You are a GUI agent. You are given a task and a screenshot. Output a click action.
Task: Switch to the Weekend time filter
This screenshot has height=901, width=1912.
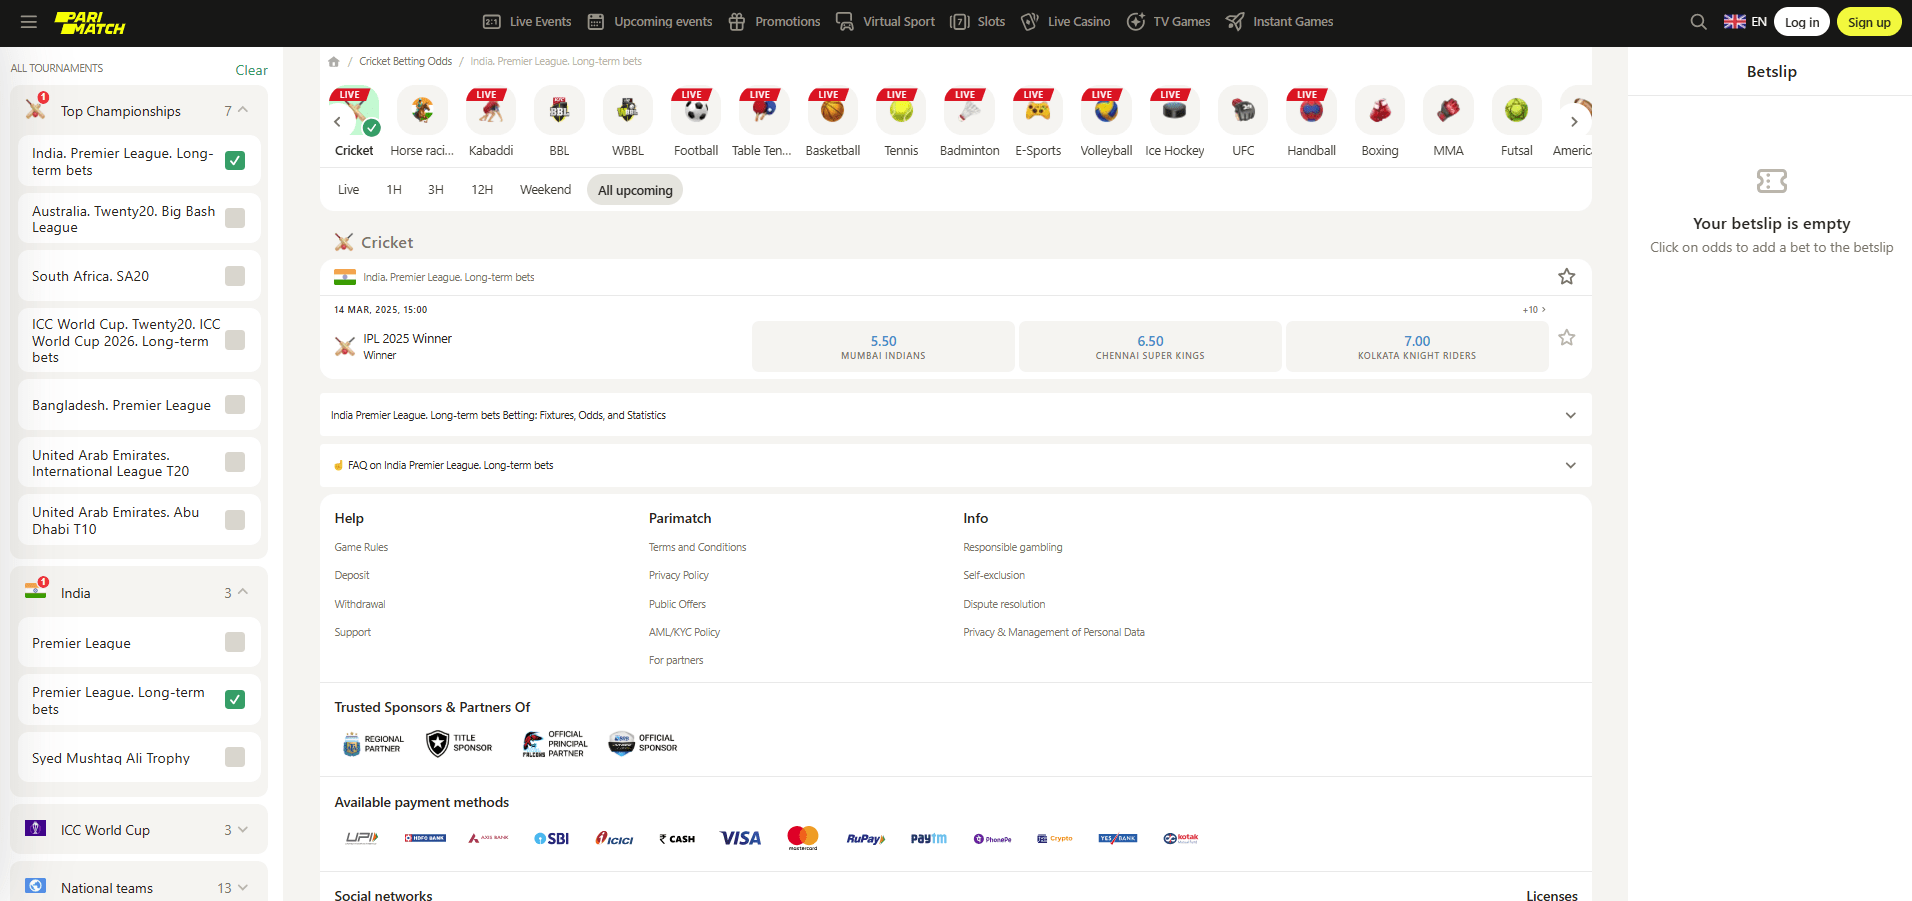545,190
